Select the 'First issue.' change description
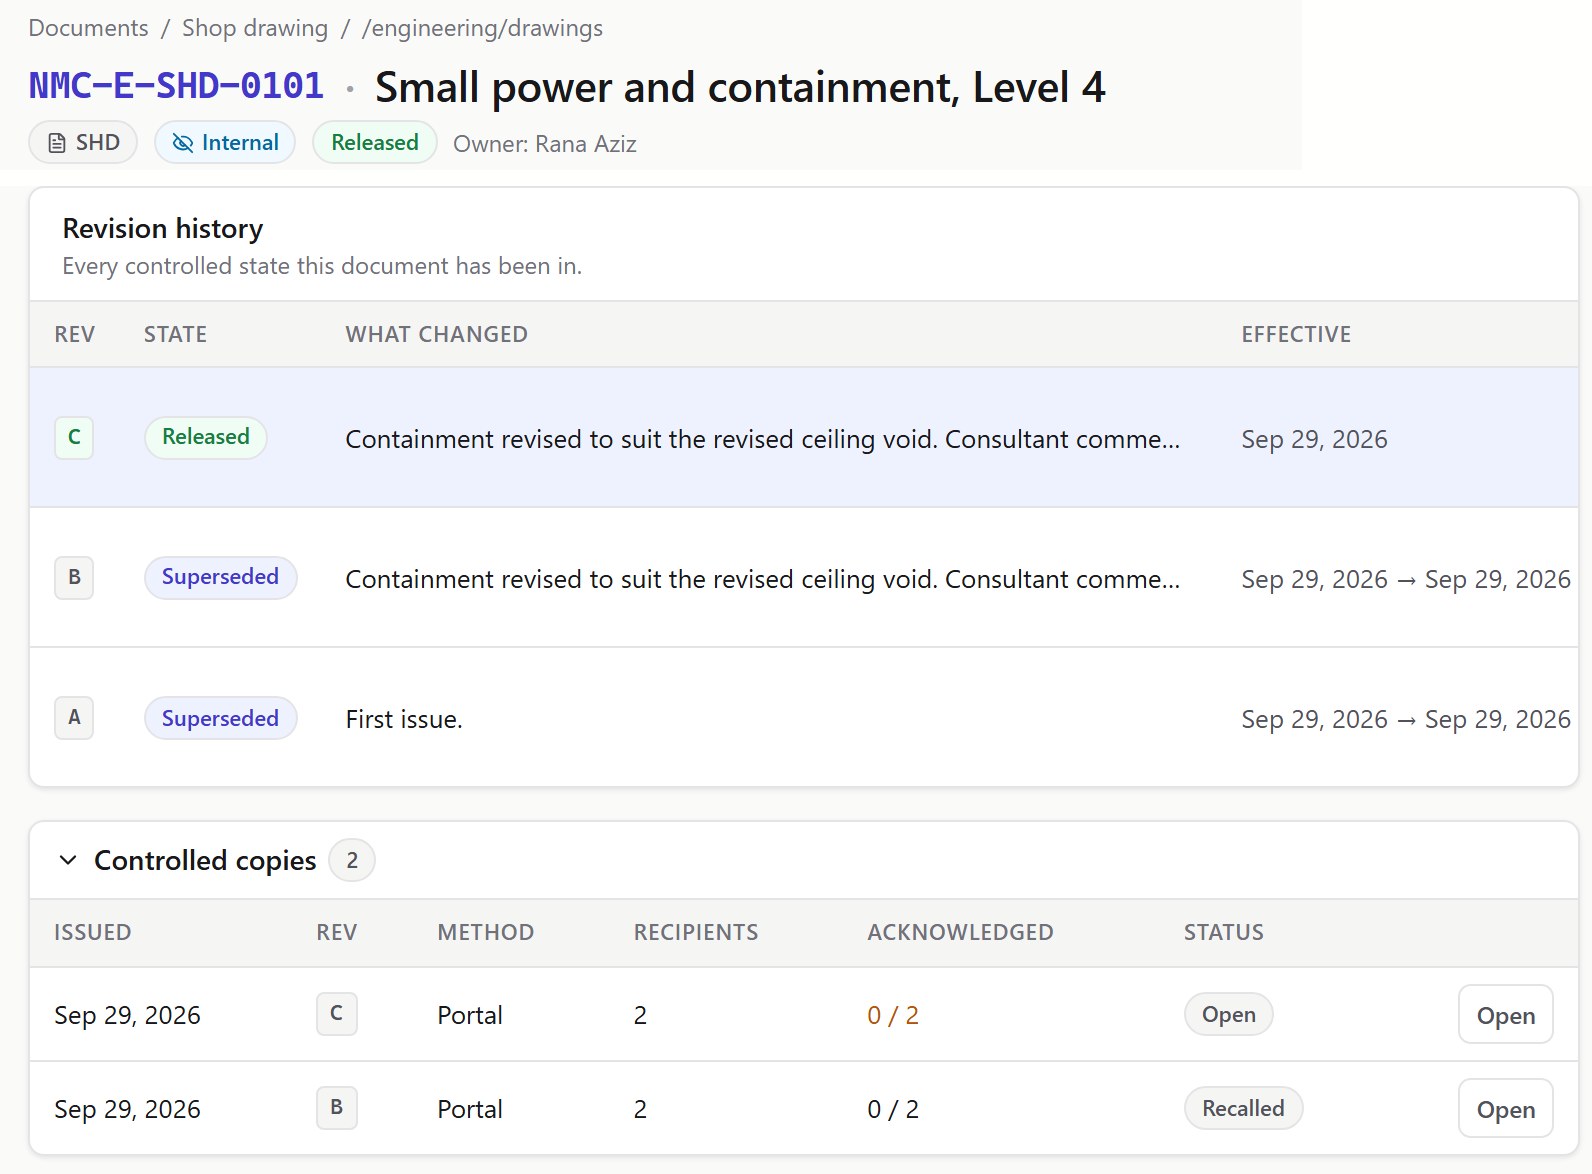Image resolution: width=1592 pixels, height=1174 pixels. pyautogui.click(x=404, y=719)
